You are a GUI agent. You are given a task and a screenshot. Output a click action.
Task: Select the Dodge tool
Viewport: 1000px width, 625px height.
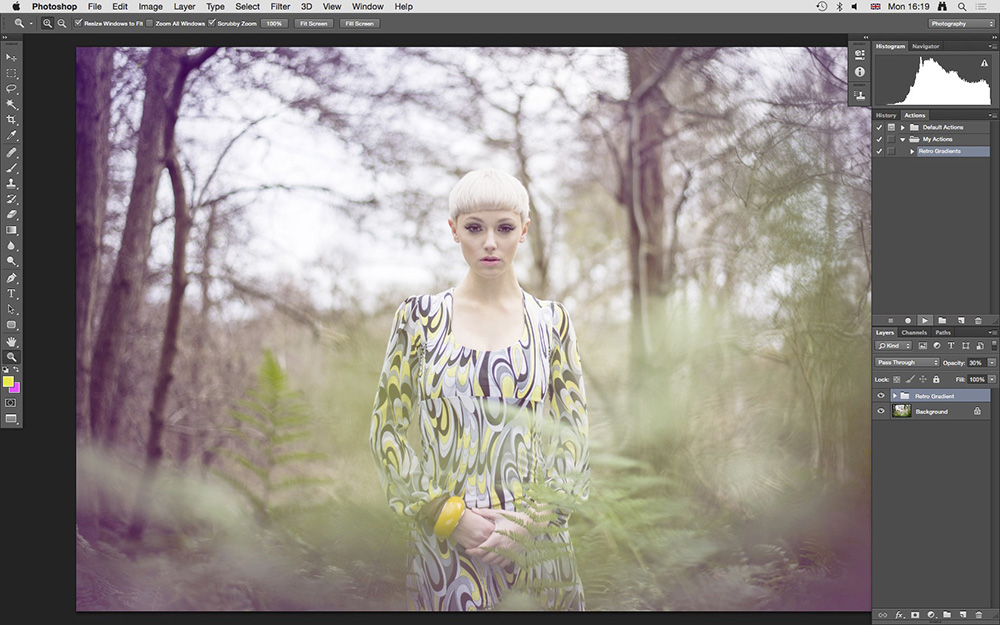(11, 261)
